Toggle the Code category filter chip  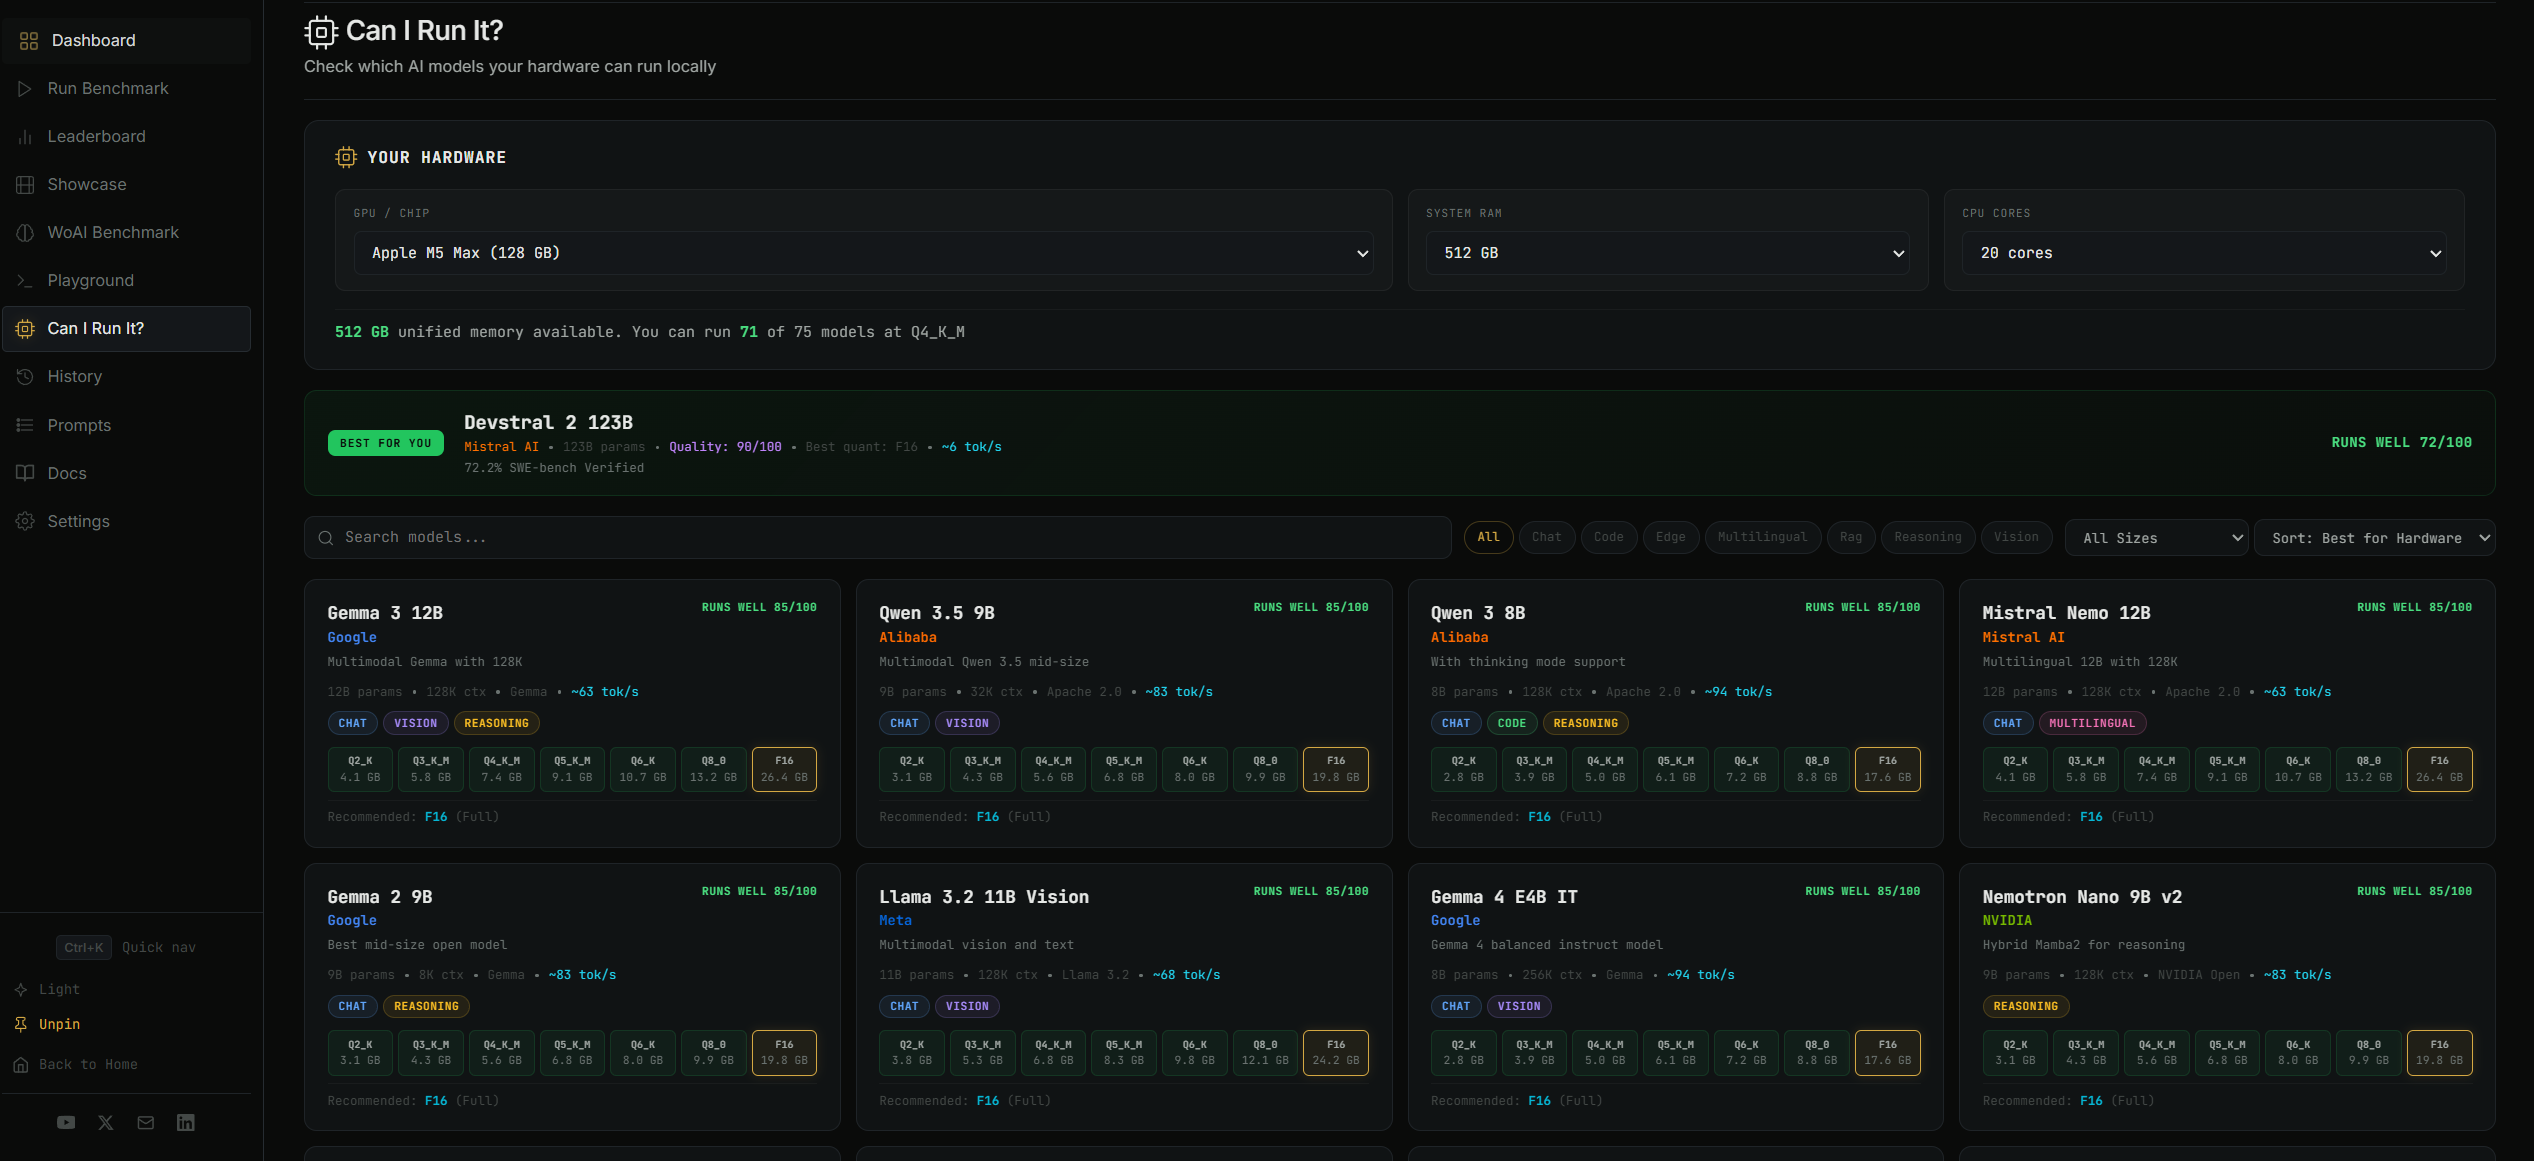click(x=1608, y=537)
